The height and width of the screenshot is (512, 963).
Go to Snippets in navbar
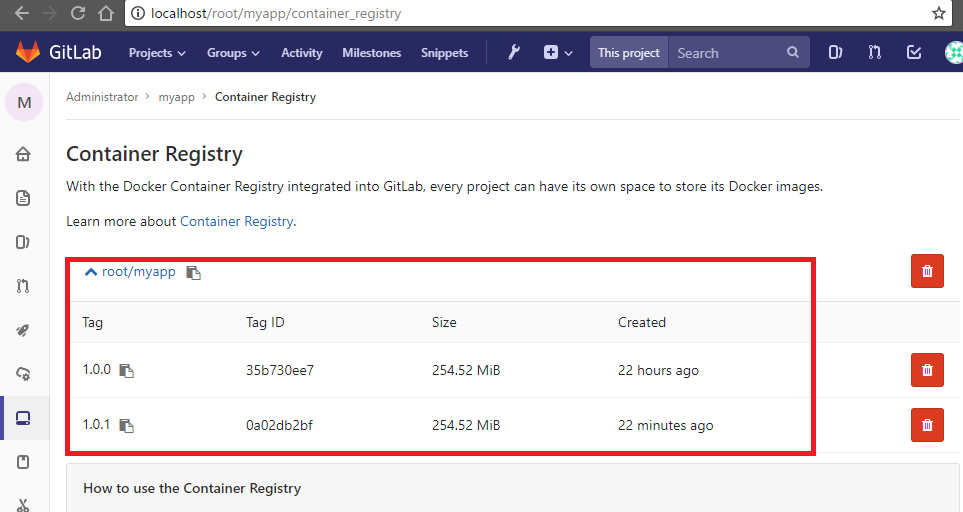tap(444, 53)
